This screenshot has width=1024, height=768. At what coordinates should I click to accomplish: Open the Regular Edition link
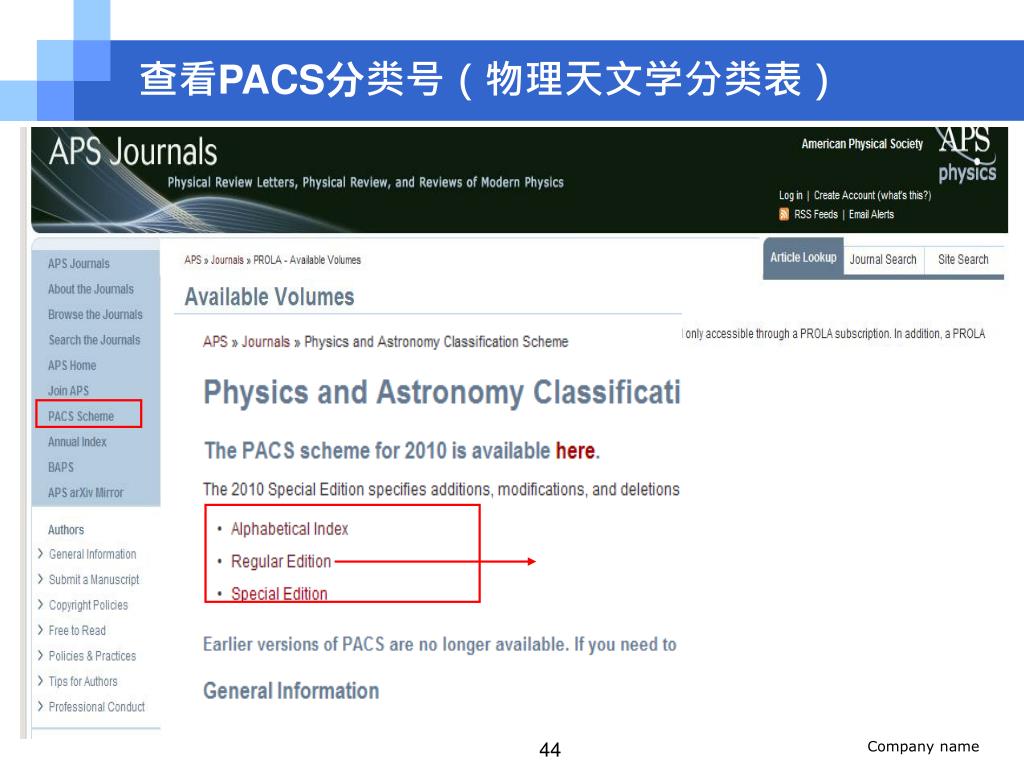(281, 562)
